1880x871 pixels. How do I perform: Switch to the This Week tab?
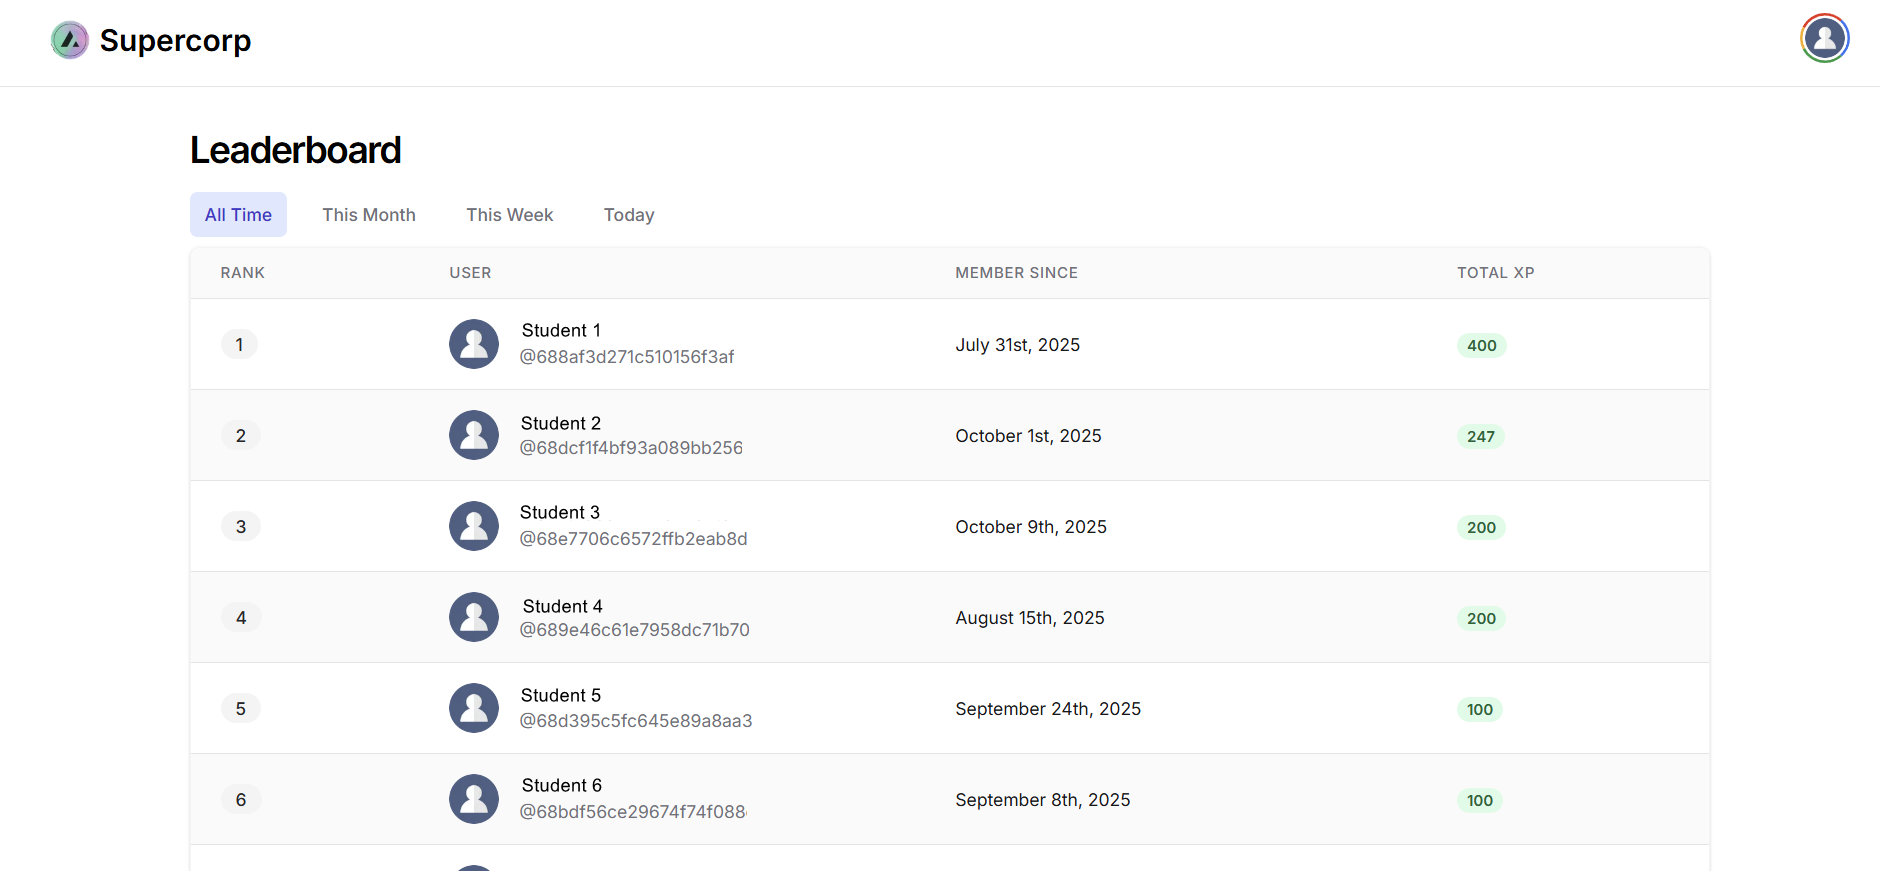[509, 215]
